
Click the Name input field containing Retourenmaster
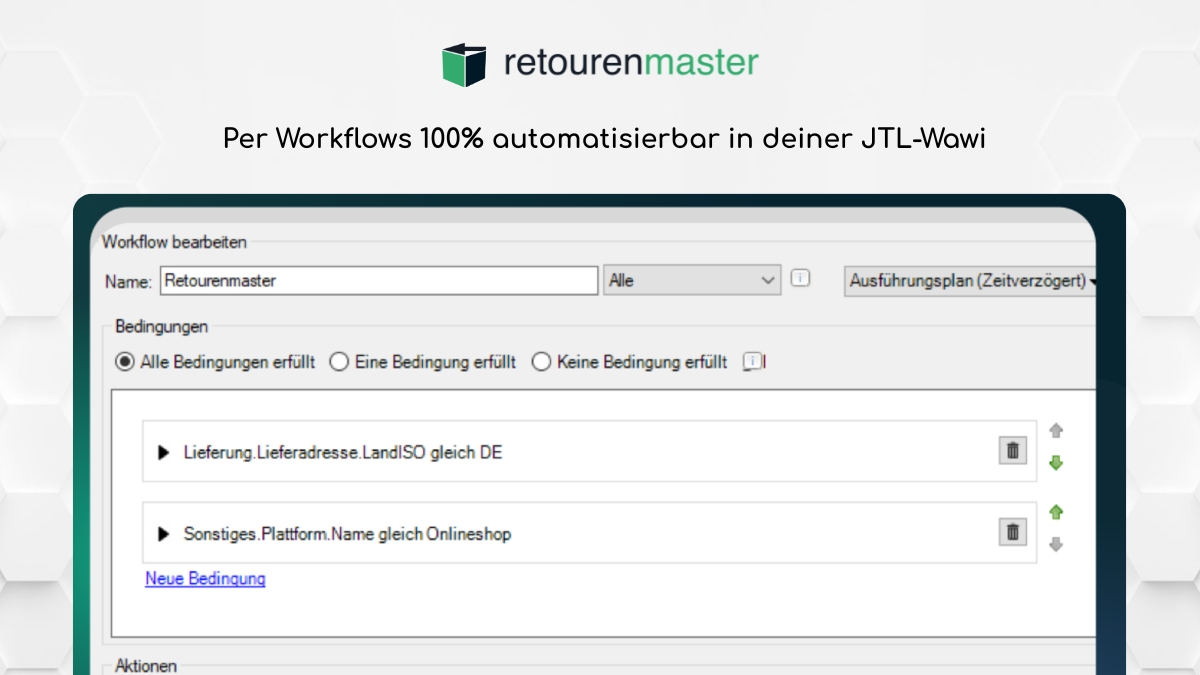pyautogui.click(x=378, y=281)
